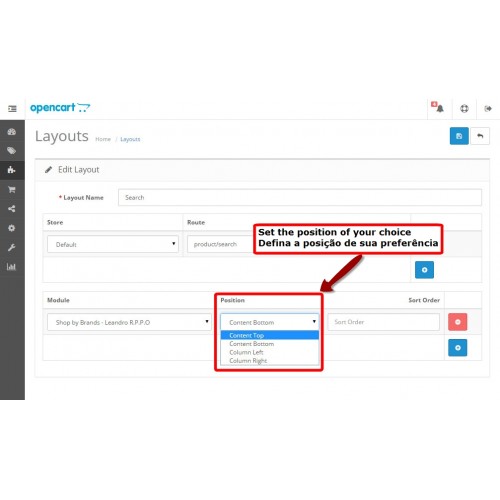This screenshot has height=500, width=500.
Task: Open the System gear sidebar icon
Action: 12,228
